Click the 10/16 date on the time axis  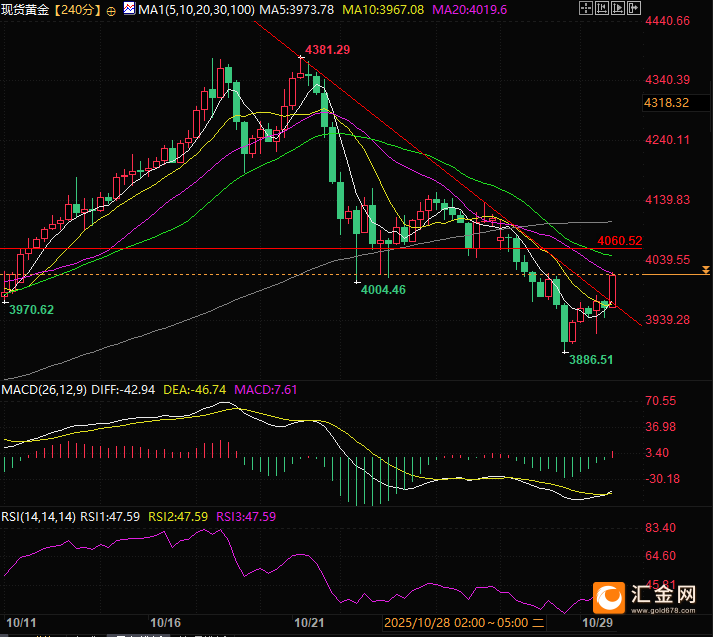[x=166, y=622]
